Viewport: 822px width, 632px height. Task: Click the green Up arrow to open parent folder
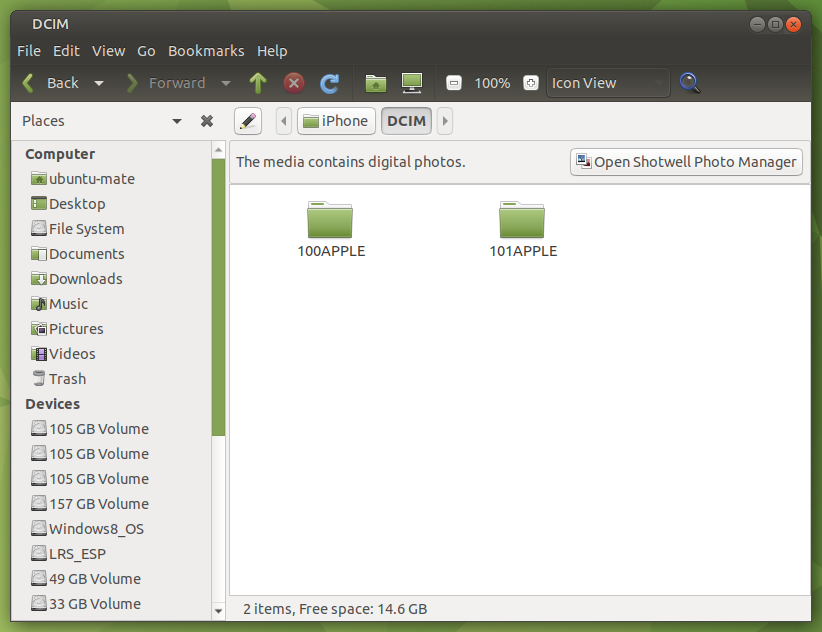(x=258, y=83)
